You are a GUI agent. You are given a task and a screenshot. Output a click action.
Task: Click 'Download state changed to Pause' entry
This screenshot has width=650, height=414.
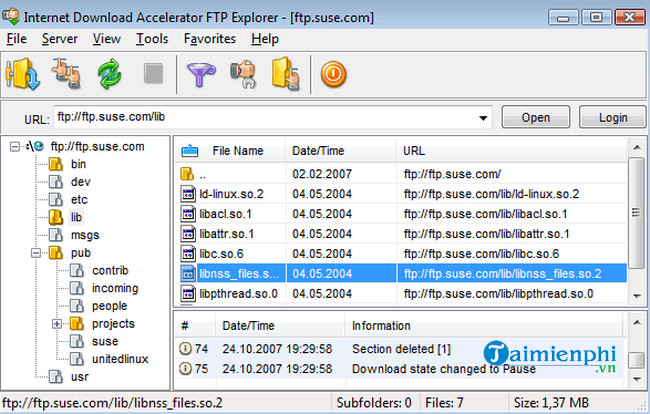point(444,368)
